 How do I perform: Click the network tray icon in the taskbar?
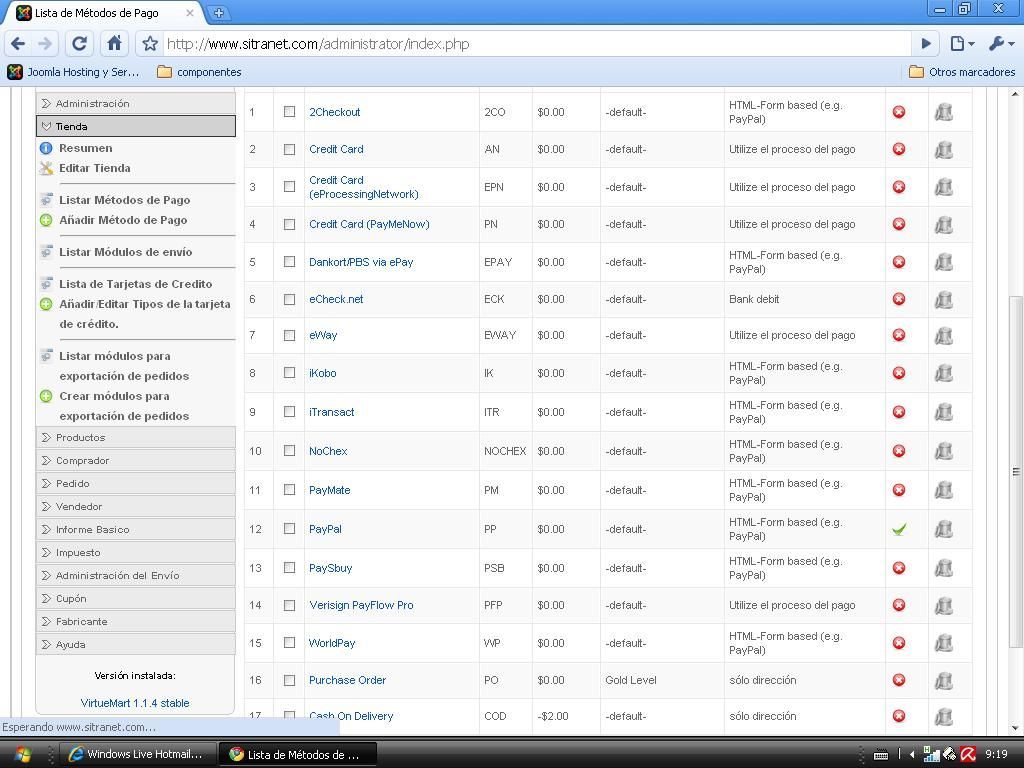pyautogui.click(x=931, y=754)
